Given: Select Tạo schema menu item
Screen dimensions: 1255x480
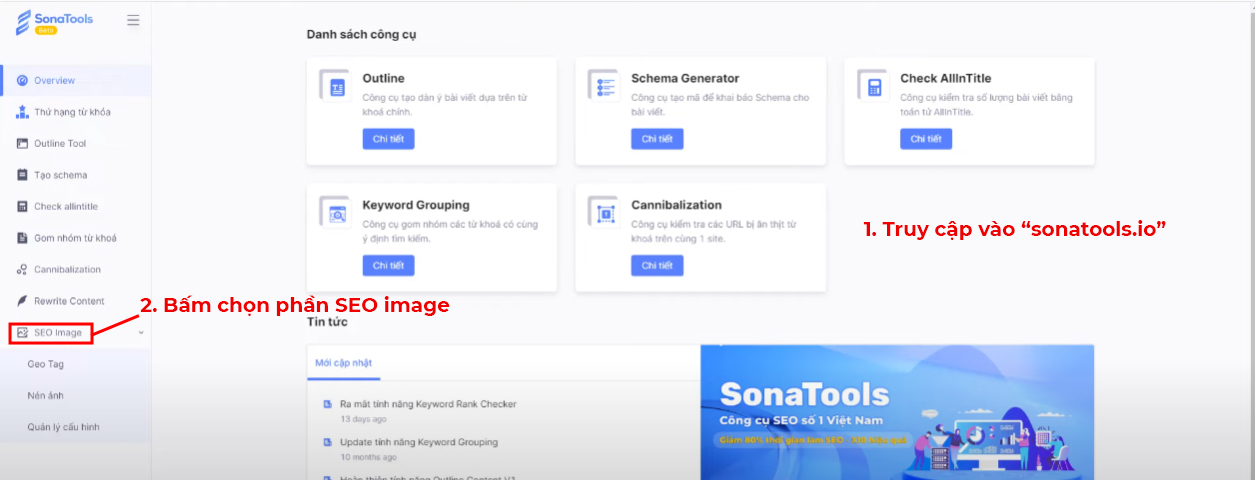Looking at the screenshot, I should pyautogui.click(x=76, y=175).
